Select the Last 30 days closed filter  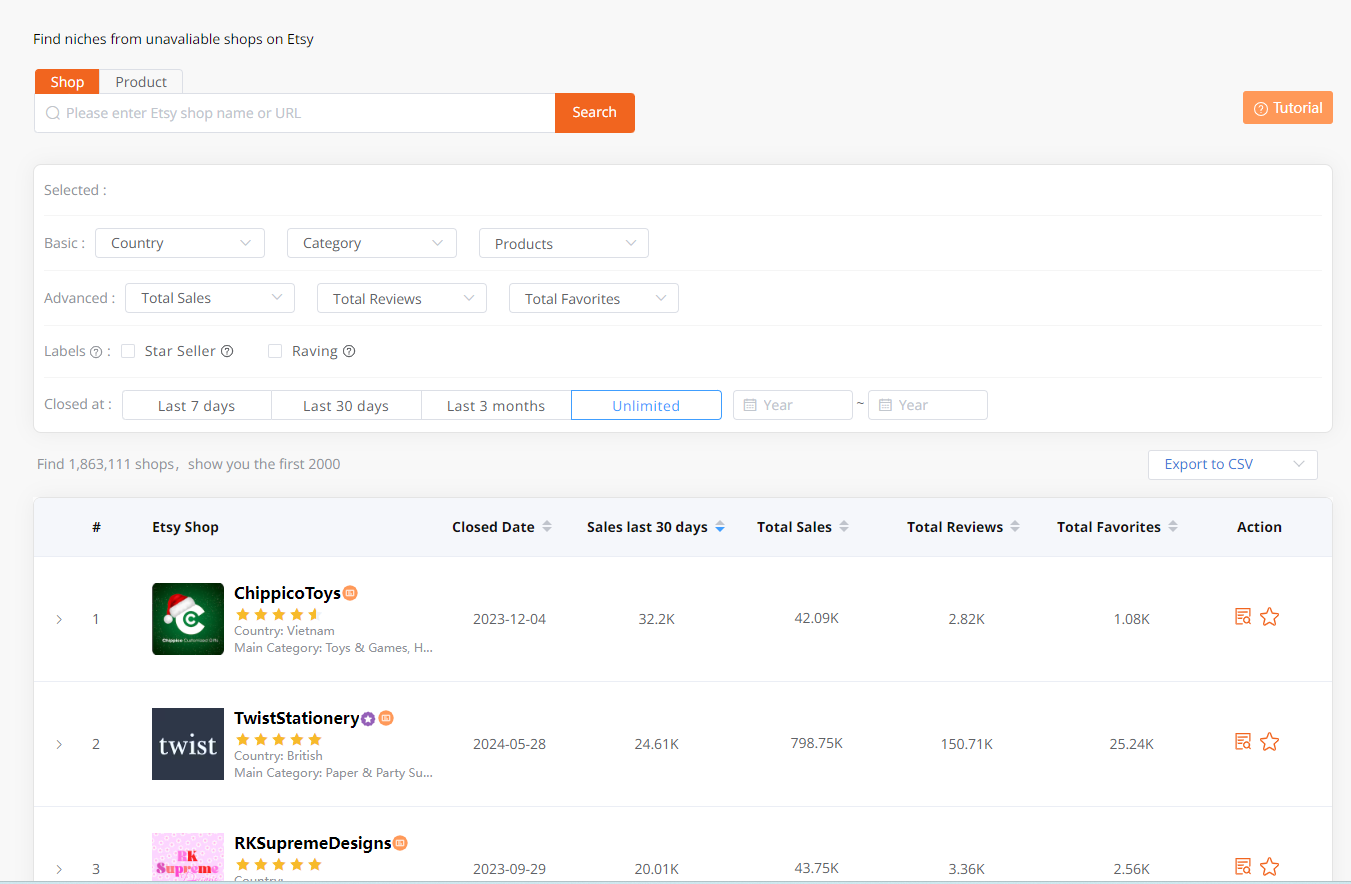[x=346, y=405]
